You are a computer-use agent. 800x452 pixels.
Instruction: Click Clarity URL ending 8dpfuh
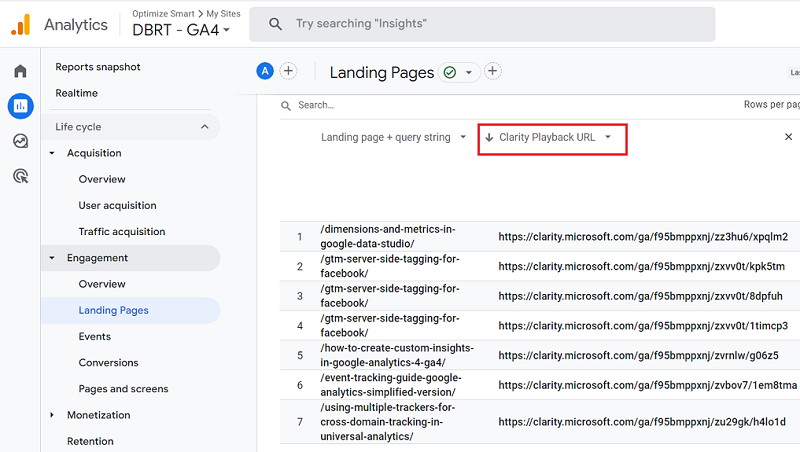click(x=640, y=296)
